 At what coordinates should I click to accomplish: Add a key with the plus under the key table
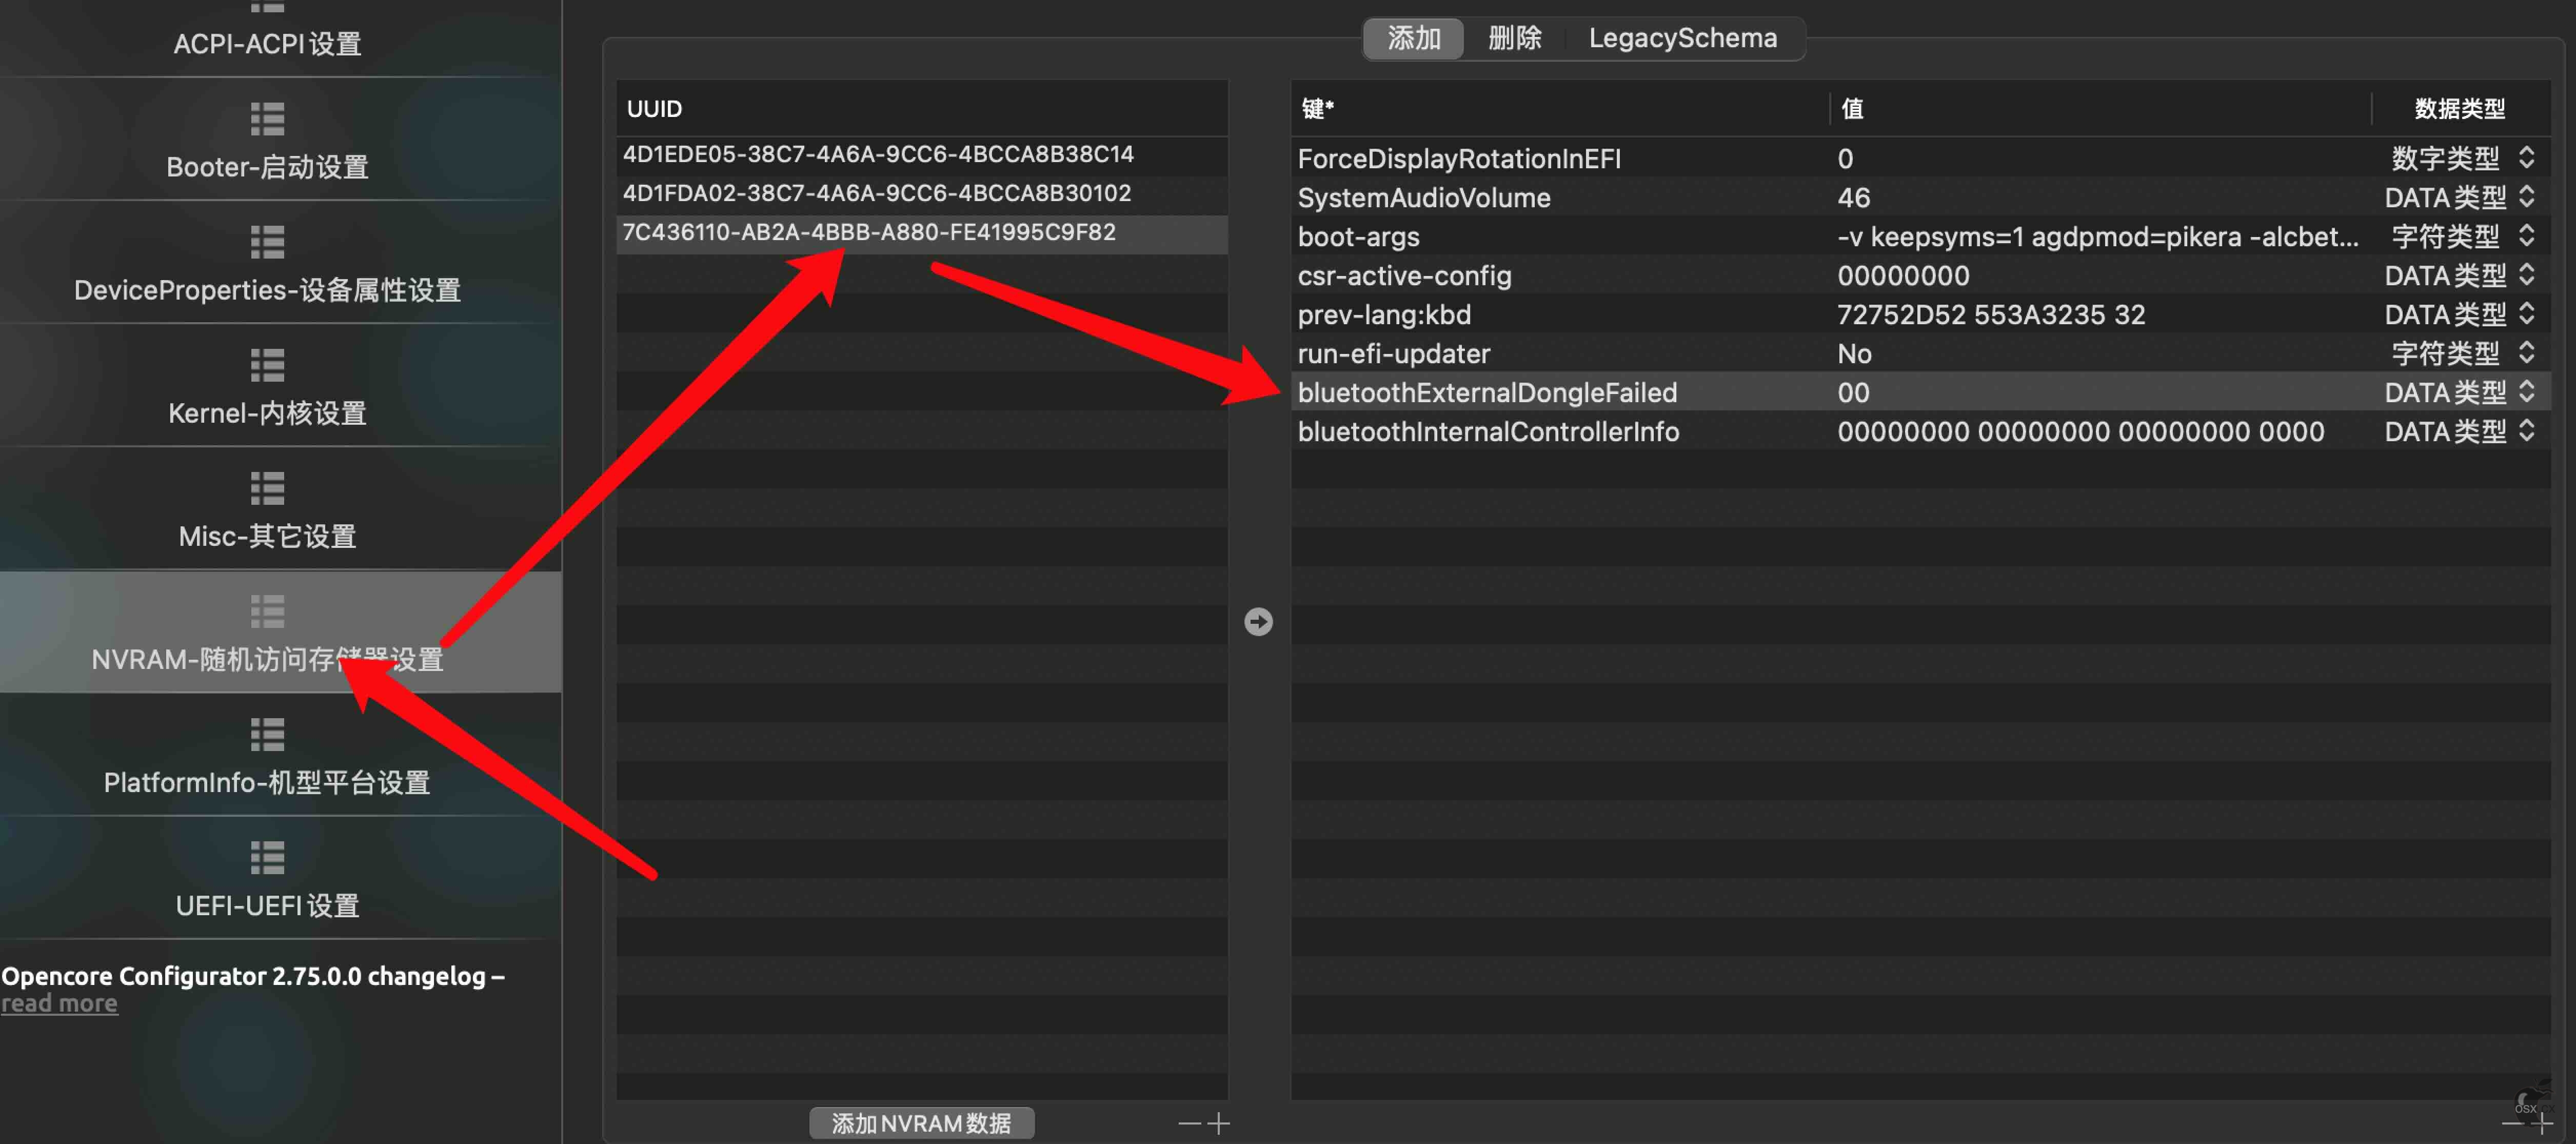point(2541,1125)
